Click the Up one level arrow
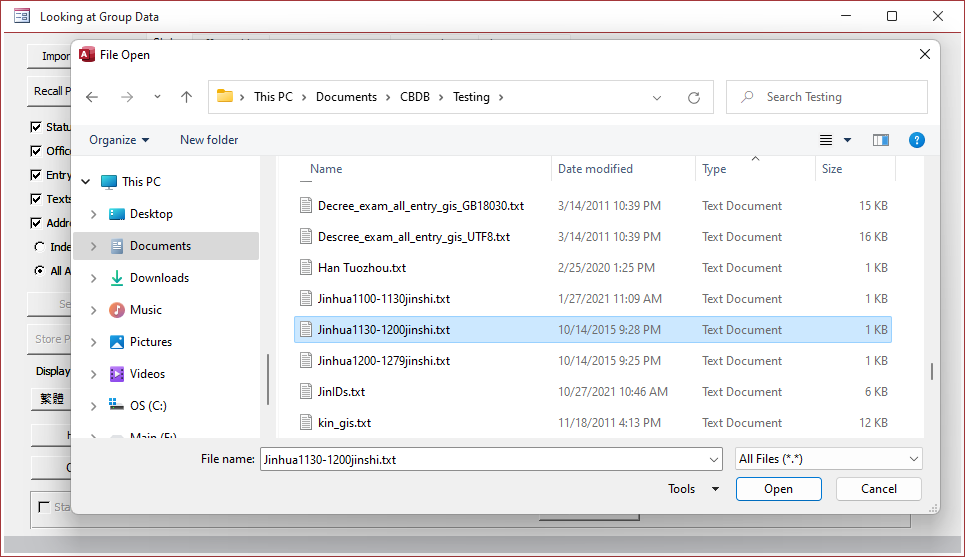The image size is (965, 557). pos(186,97)
